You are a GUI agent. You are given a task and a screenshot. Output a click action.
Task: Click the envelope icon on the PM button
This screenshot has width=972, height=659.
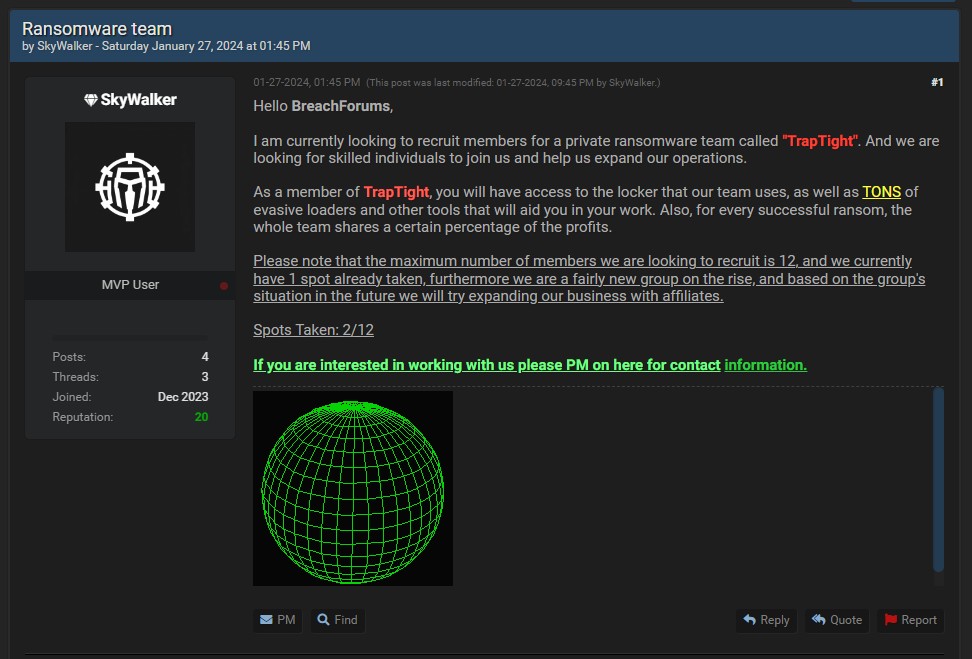[266, 620]
